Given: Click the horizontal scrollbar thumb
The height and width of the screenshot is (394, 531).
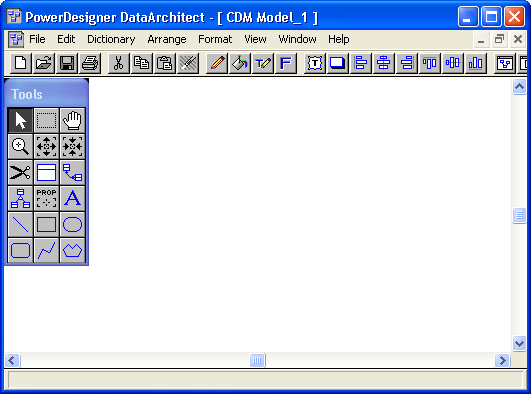Looking at the screenshot, I should 257,360.
